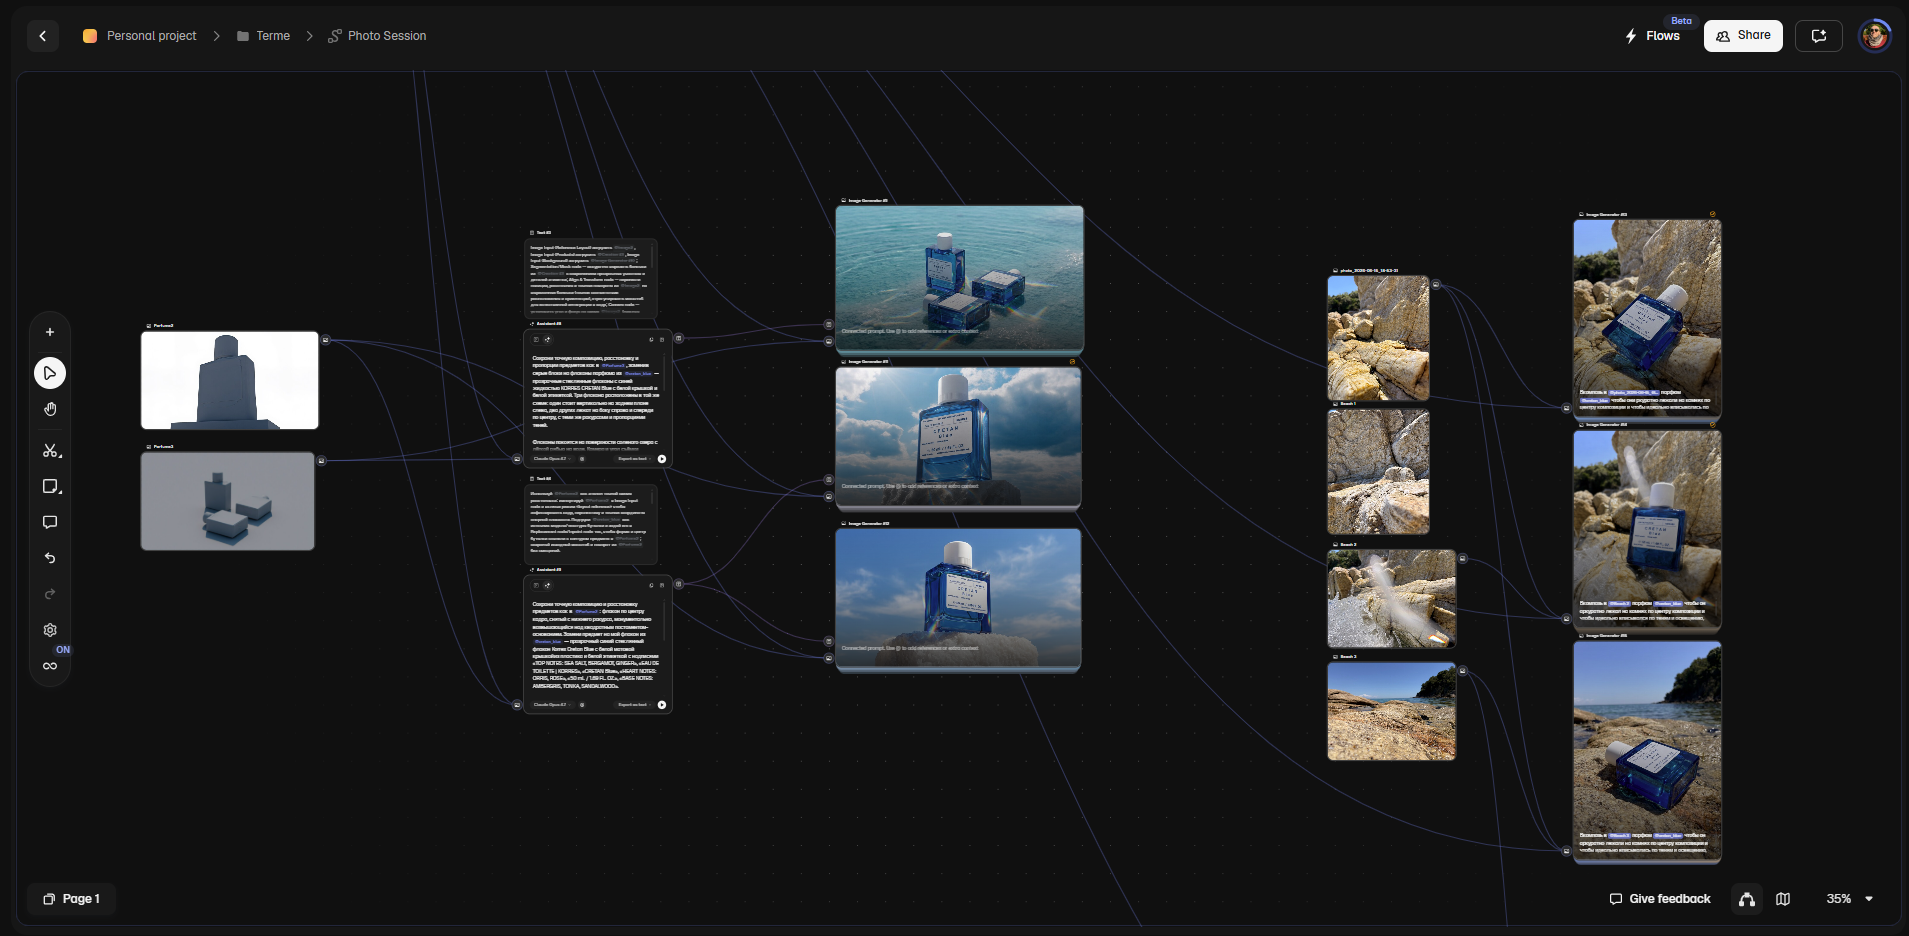Select the lower Text prompt node
Screen dimensions: 1909x936
click(591, 524)
